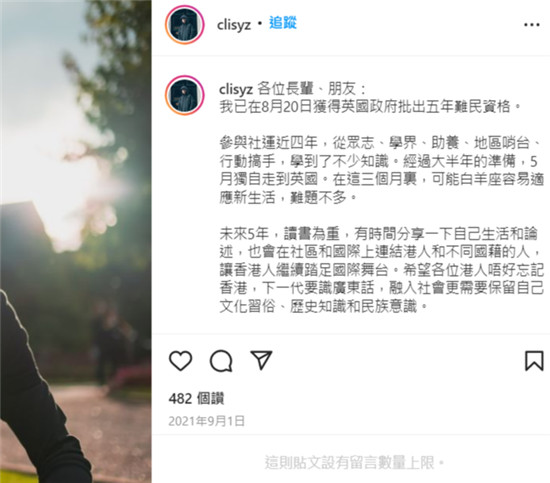Like the post with the heart icon

point(181,361)
